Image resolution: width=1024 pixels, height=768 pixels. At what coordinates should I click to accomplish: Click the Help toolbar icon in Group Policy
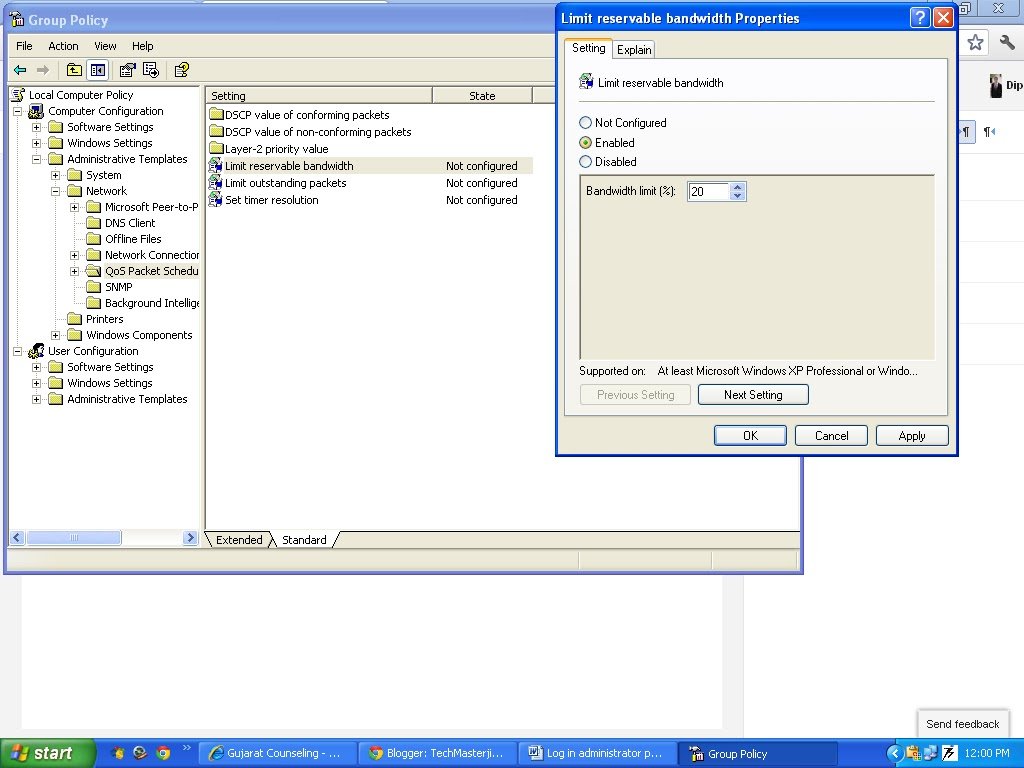[x=182, y=70]
